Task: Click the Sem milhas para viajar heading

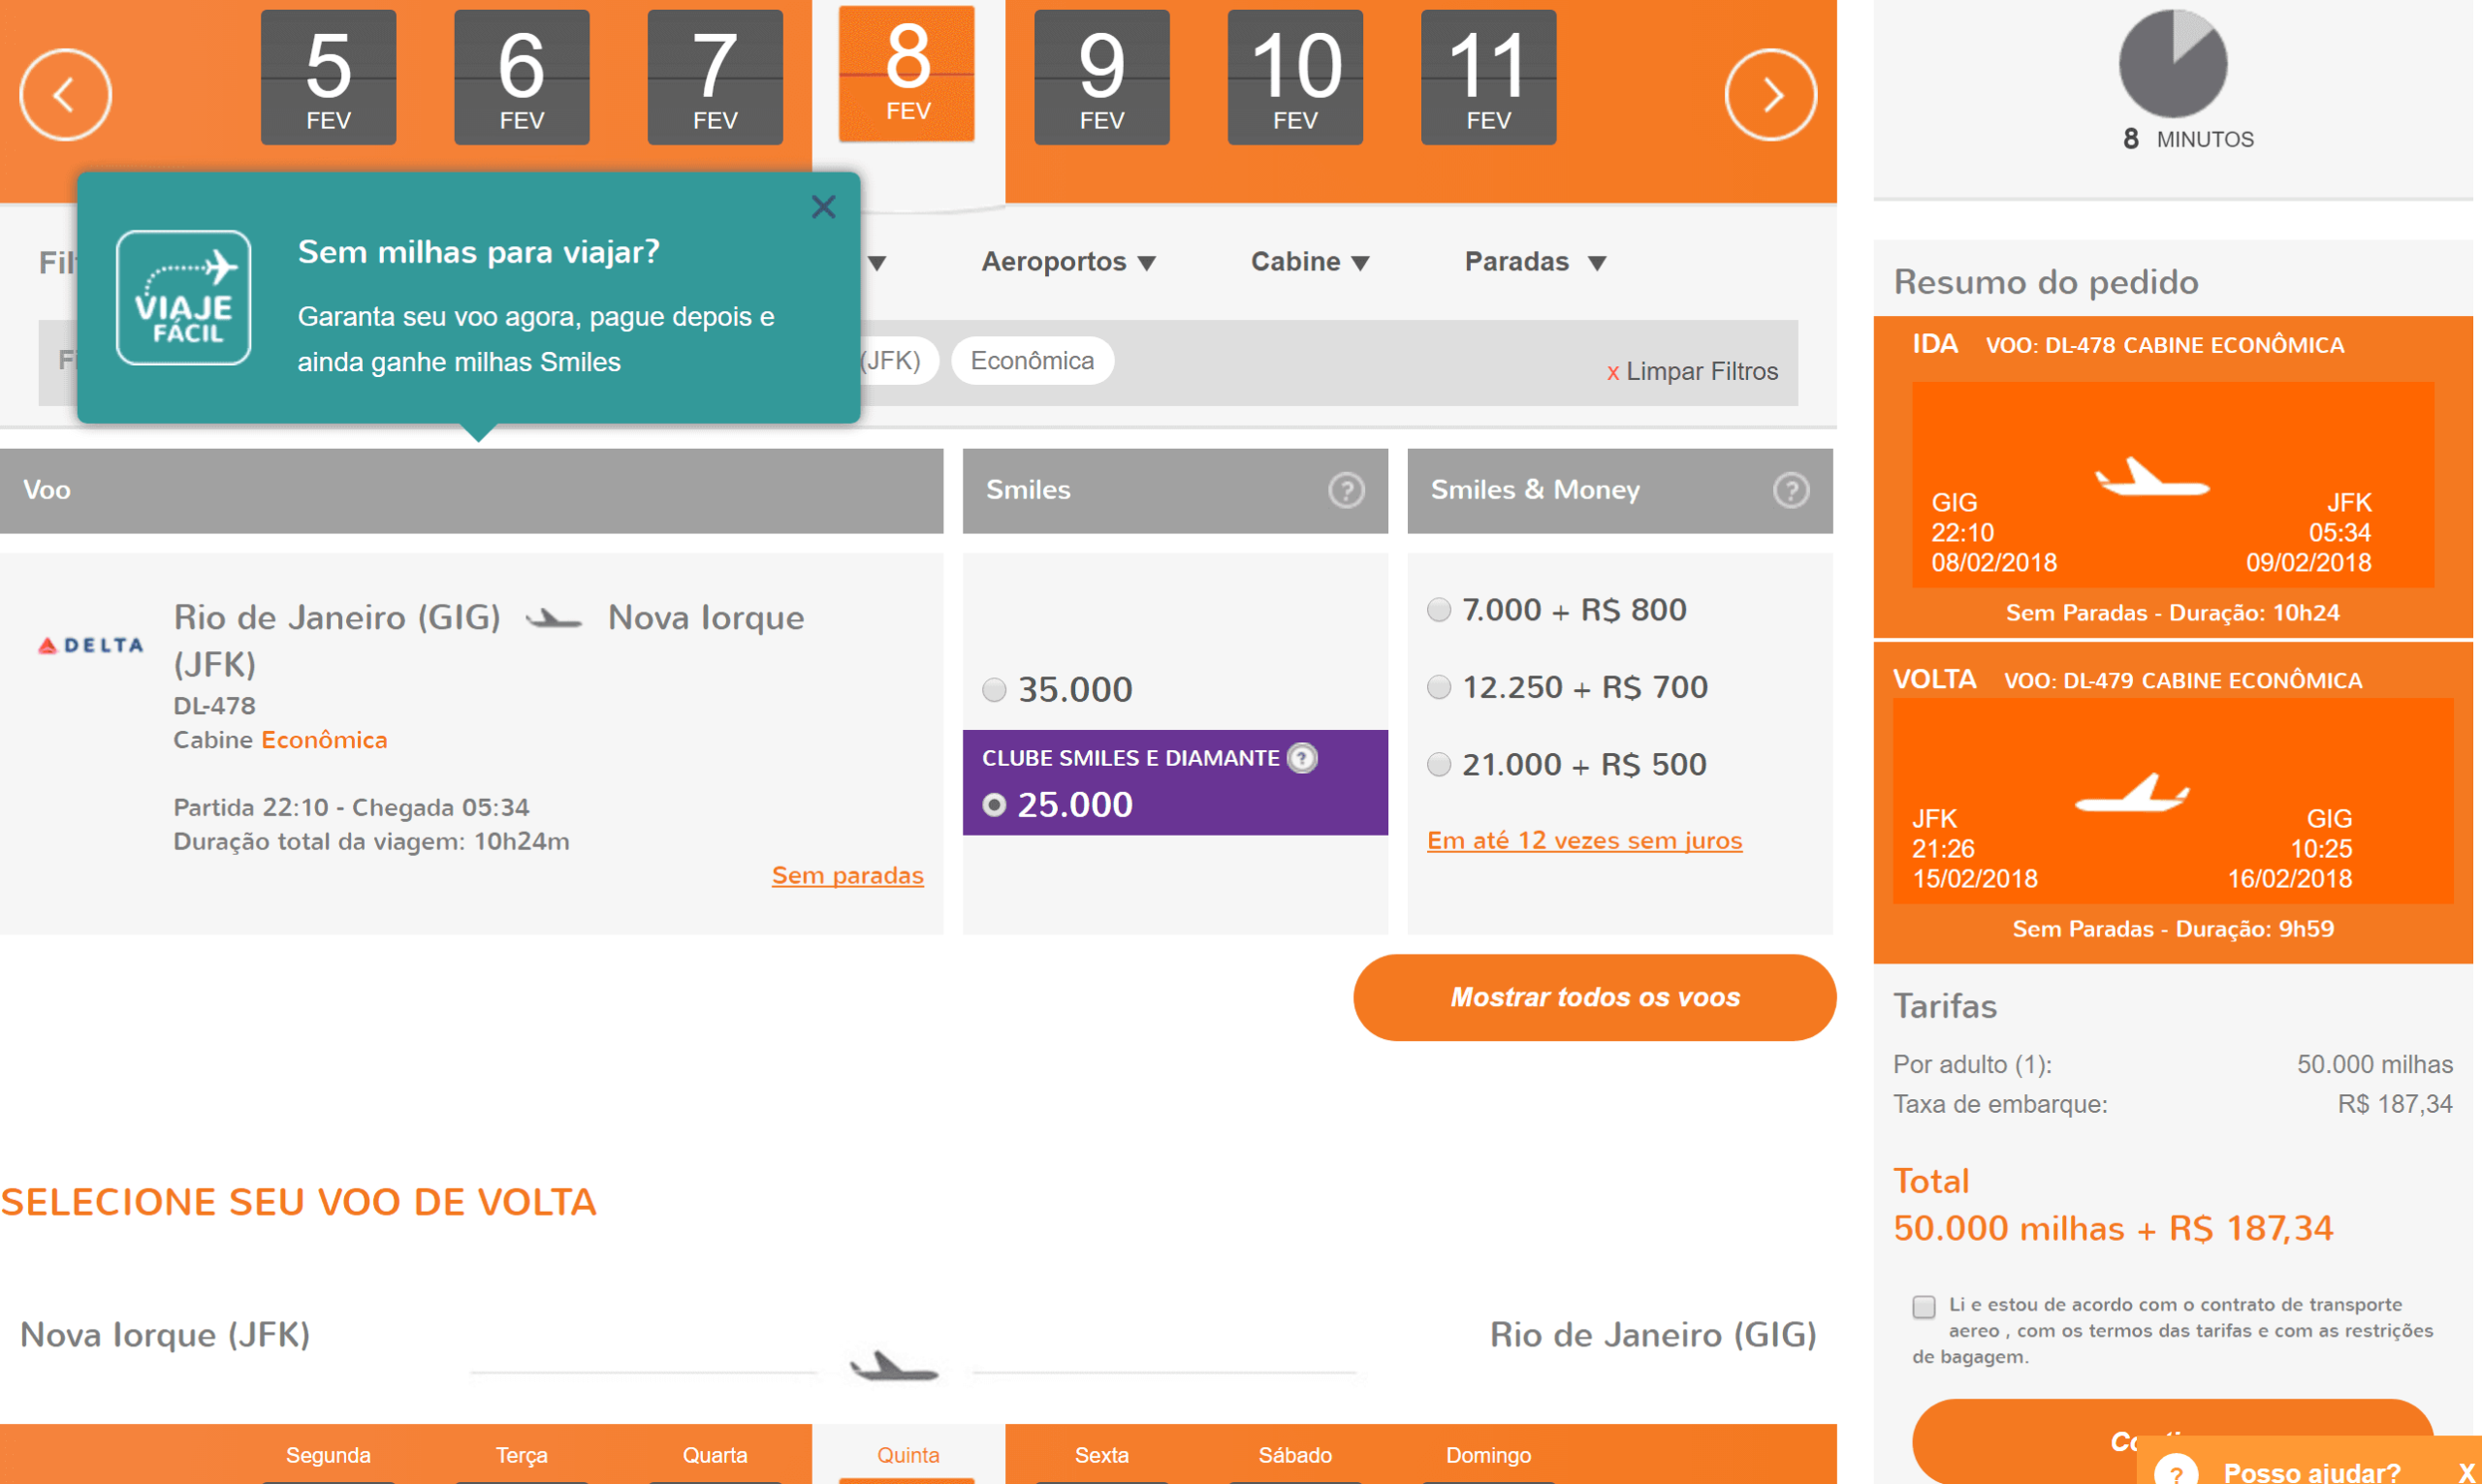Action: 479,252
